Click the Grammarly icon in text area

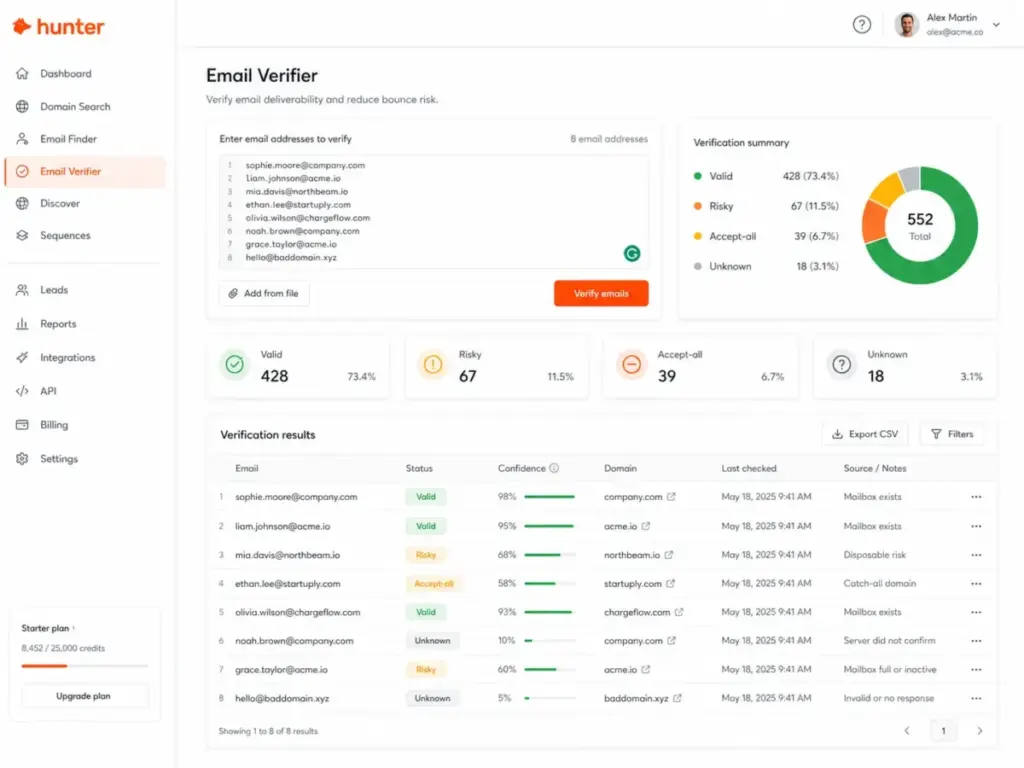[632, 253]
